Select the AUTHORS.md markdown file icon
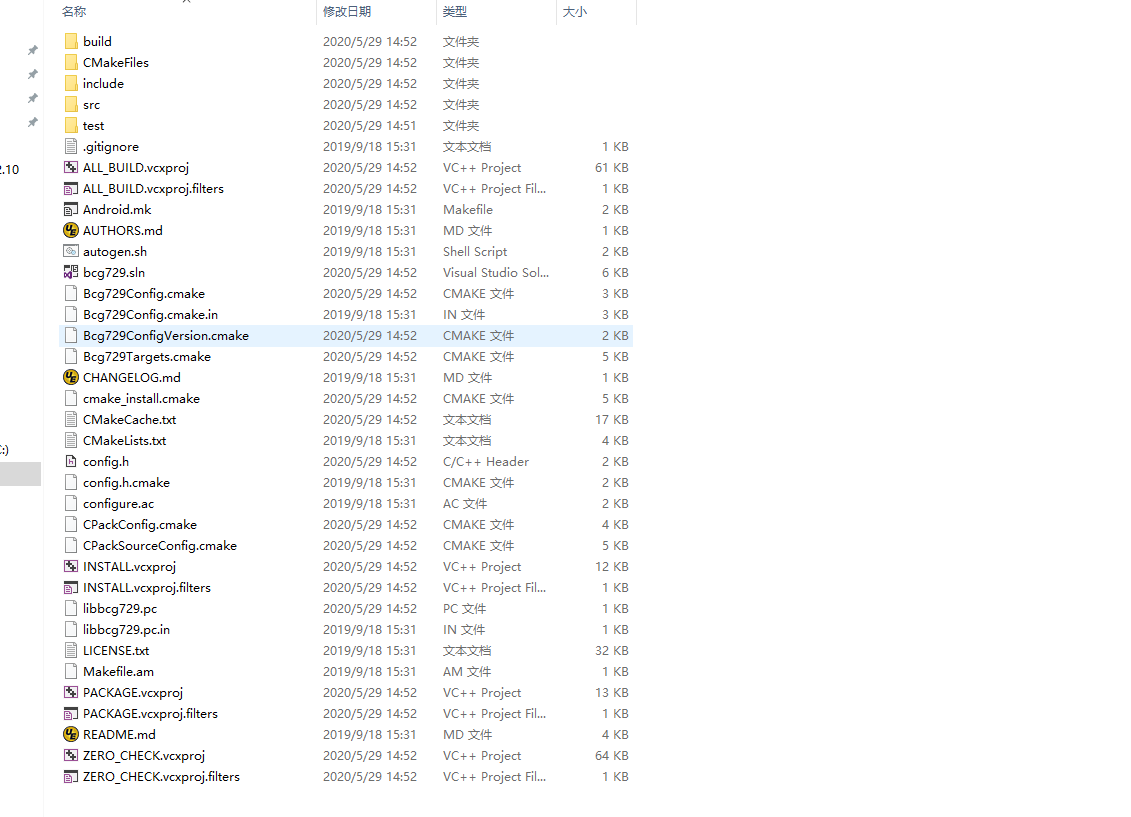Viewport: 1131px width, 817px height. [71, 230]
